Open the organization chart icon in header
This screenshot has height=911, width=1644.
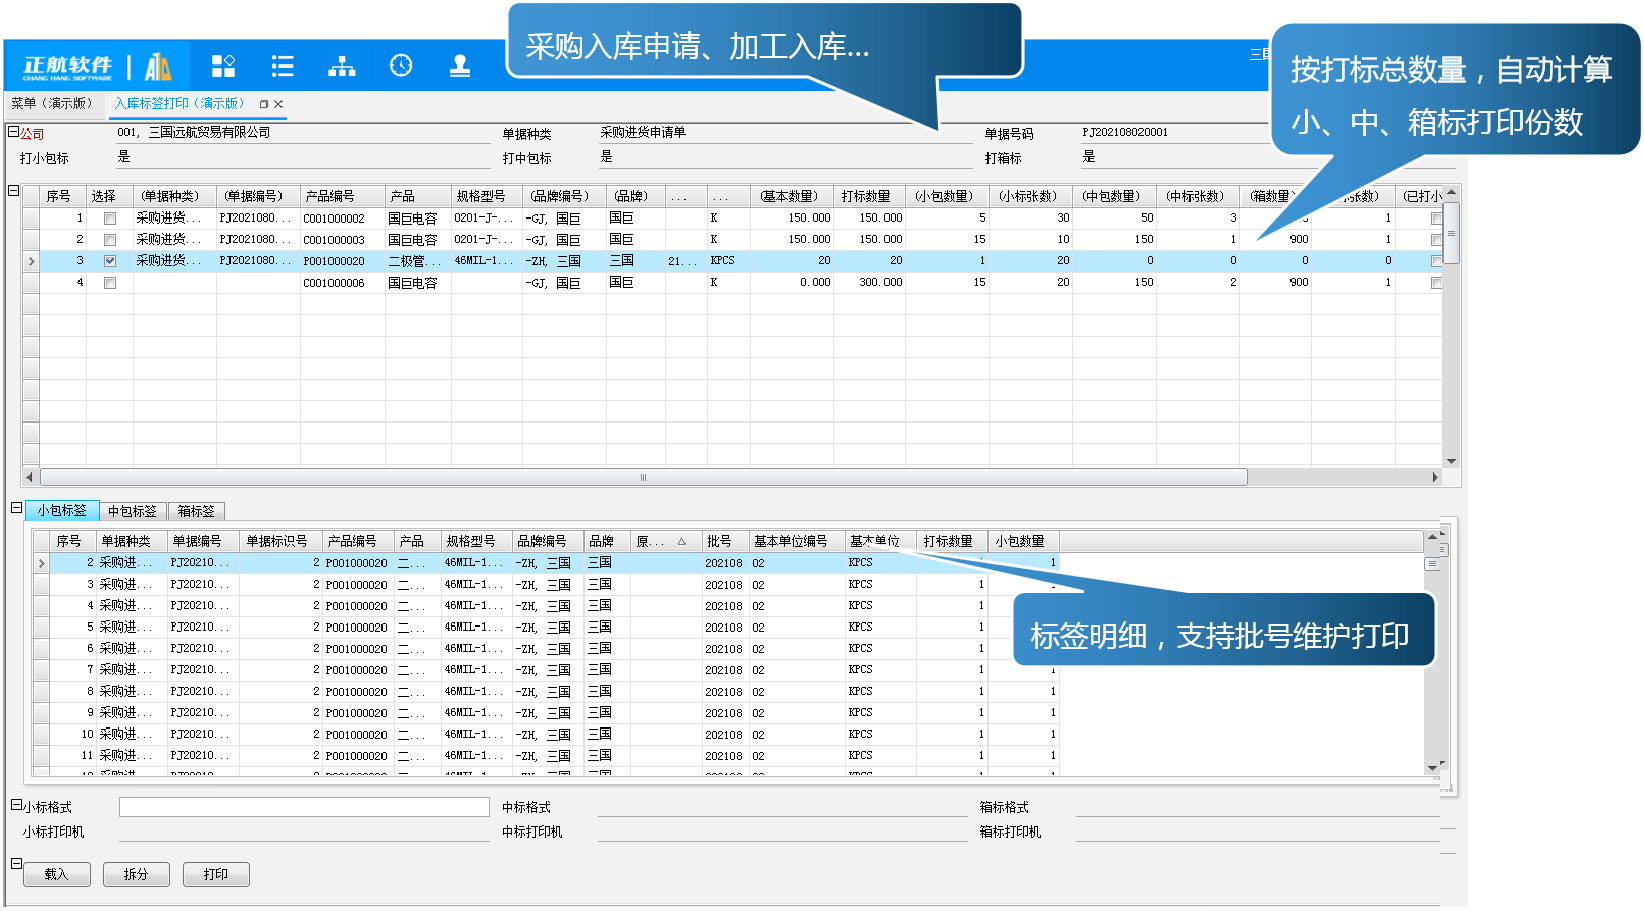(x=342, y=66)
